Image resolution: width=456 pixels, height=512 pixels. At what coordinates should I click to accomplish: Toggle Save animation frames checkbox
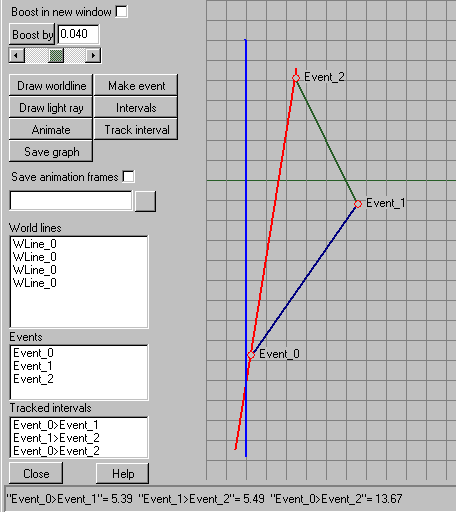(x=129, y=177)
